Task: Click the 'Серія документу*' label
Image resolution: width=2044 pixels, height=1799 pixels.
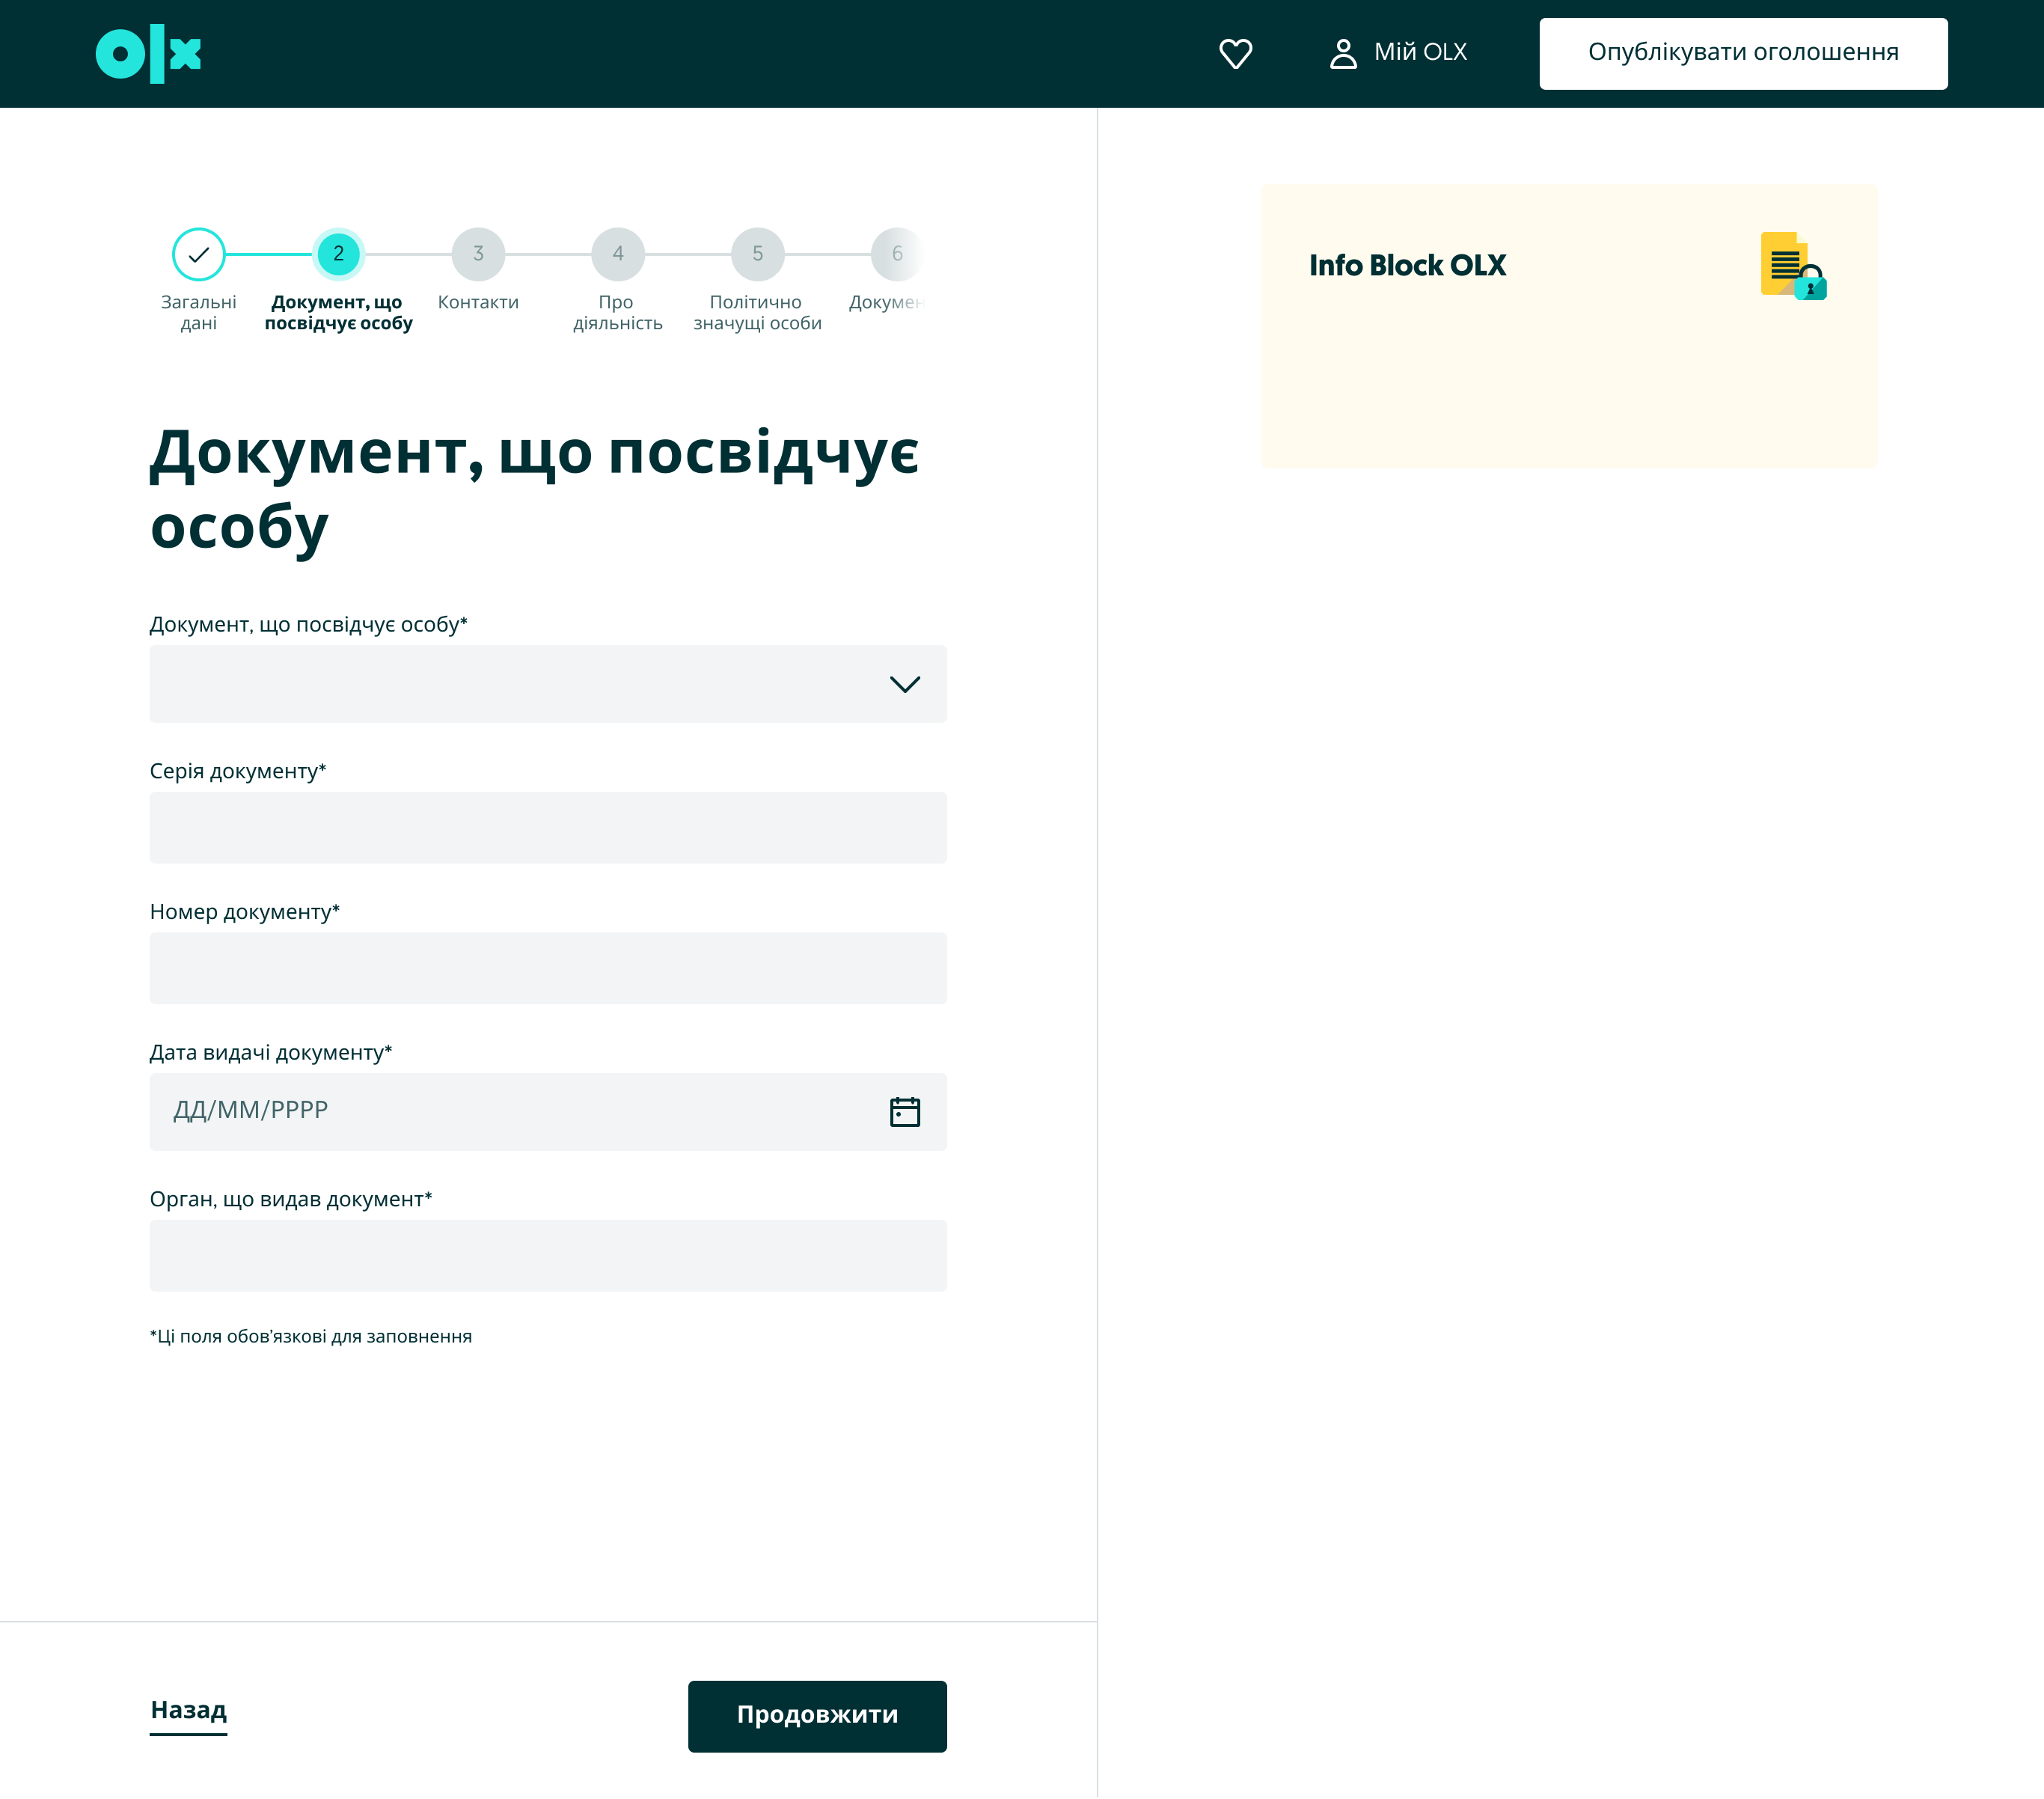Action: (x=238, y=771)
